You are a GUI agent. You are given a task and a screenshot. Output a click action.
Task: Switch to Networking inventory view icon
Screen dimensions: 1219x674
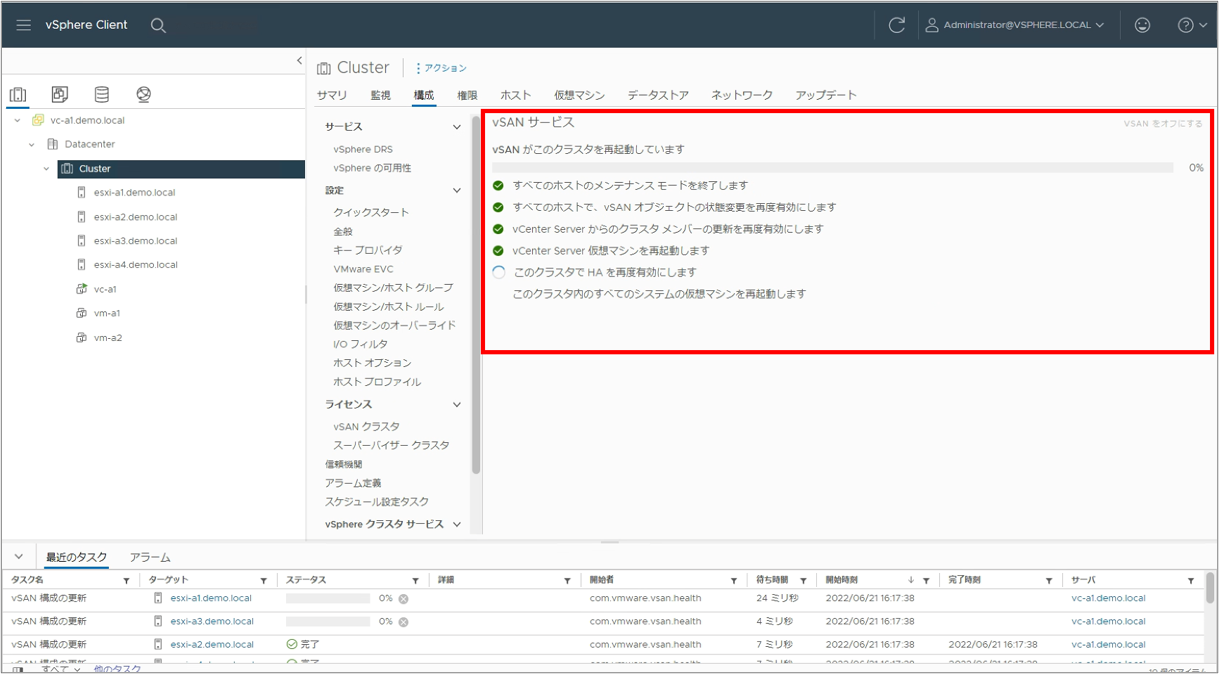[143, 95]
